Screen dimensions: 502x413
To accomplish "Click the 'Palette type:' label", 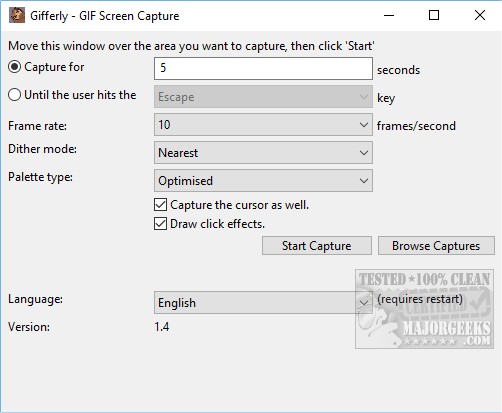I will pos(40,177).
